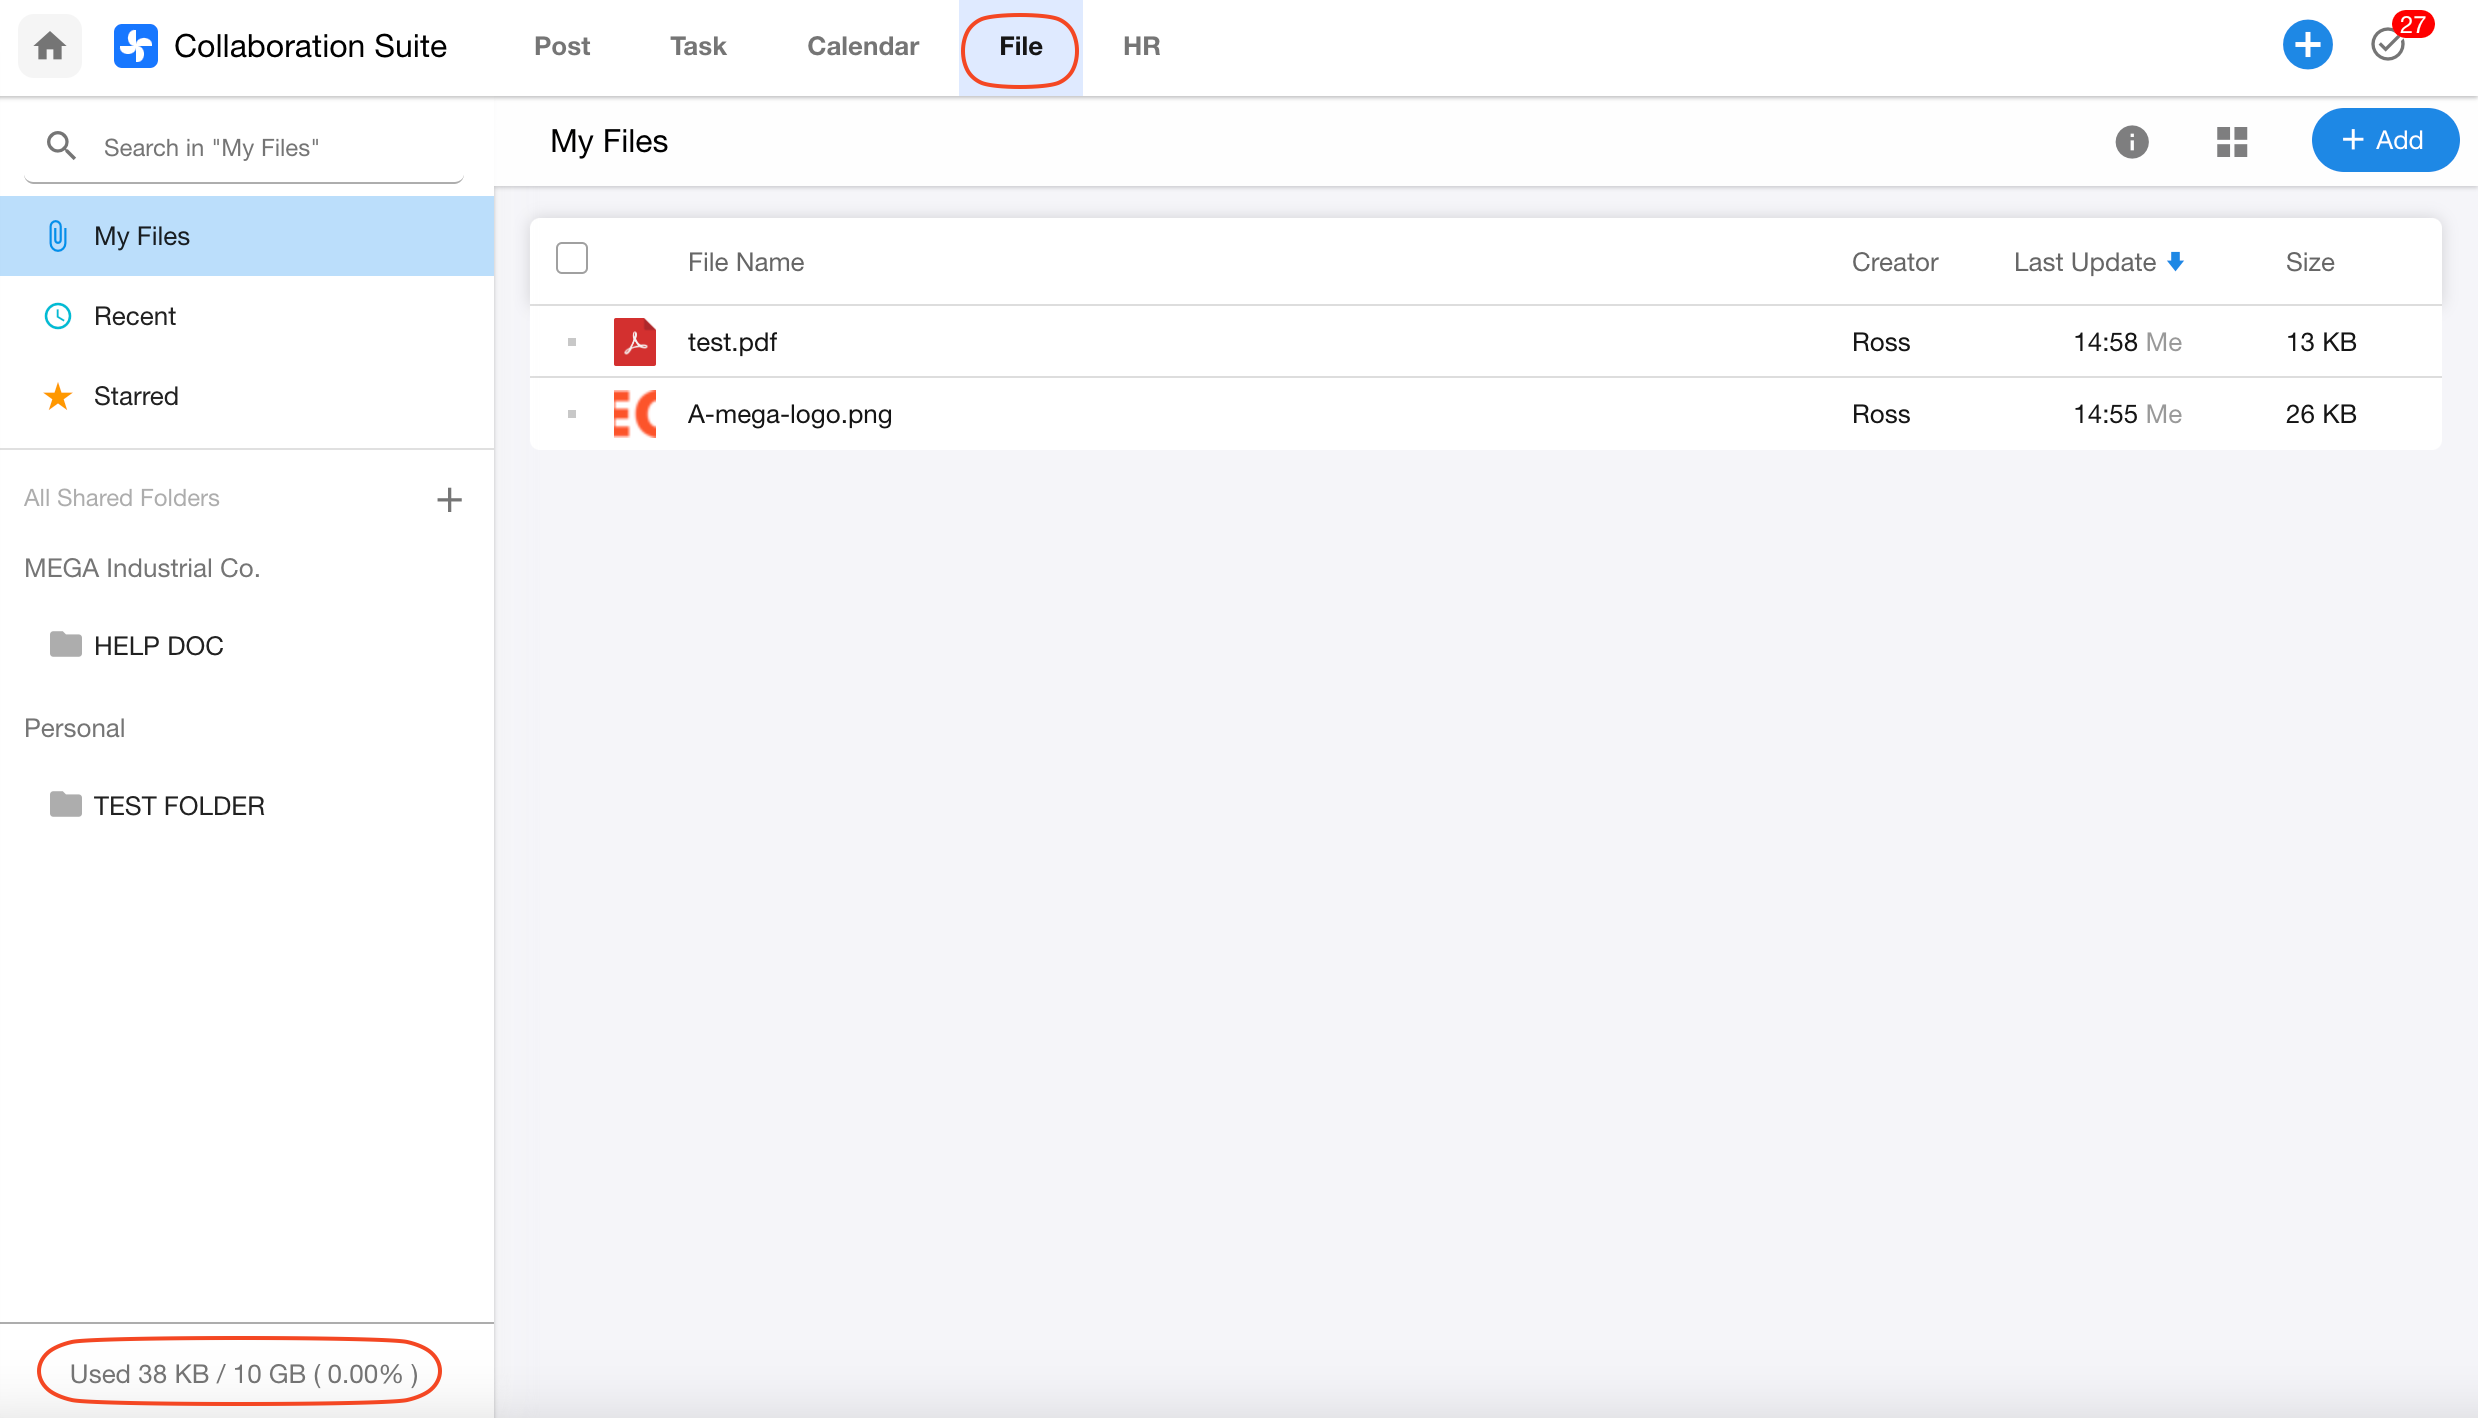This screenshot has width=2478, height=1418.
Task: Add a new shared folder with plus icon
Action: pos(449,499)
